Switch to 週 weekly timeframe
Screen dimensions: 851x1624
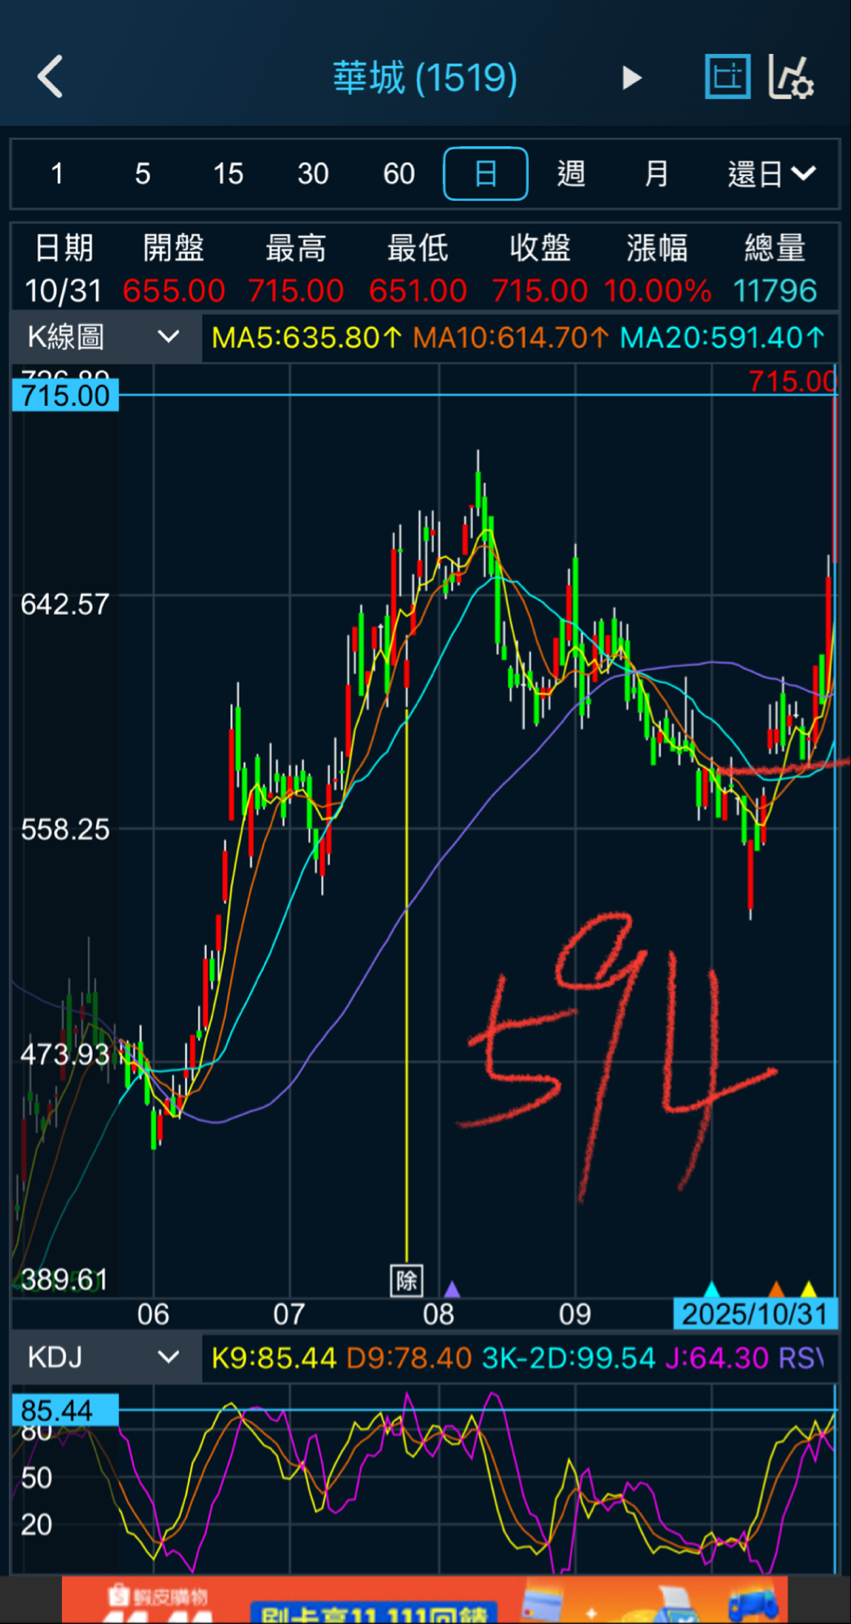coord(570,174)
